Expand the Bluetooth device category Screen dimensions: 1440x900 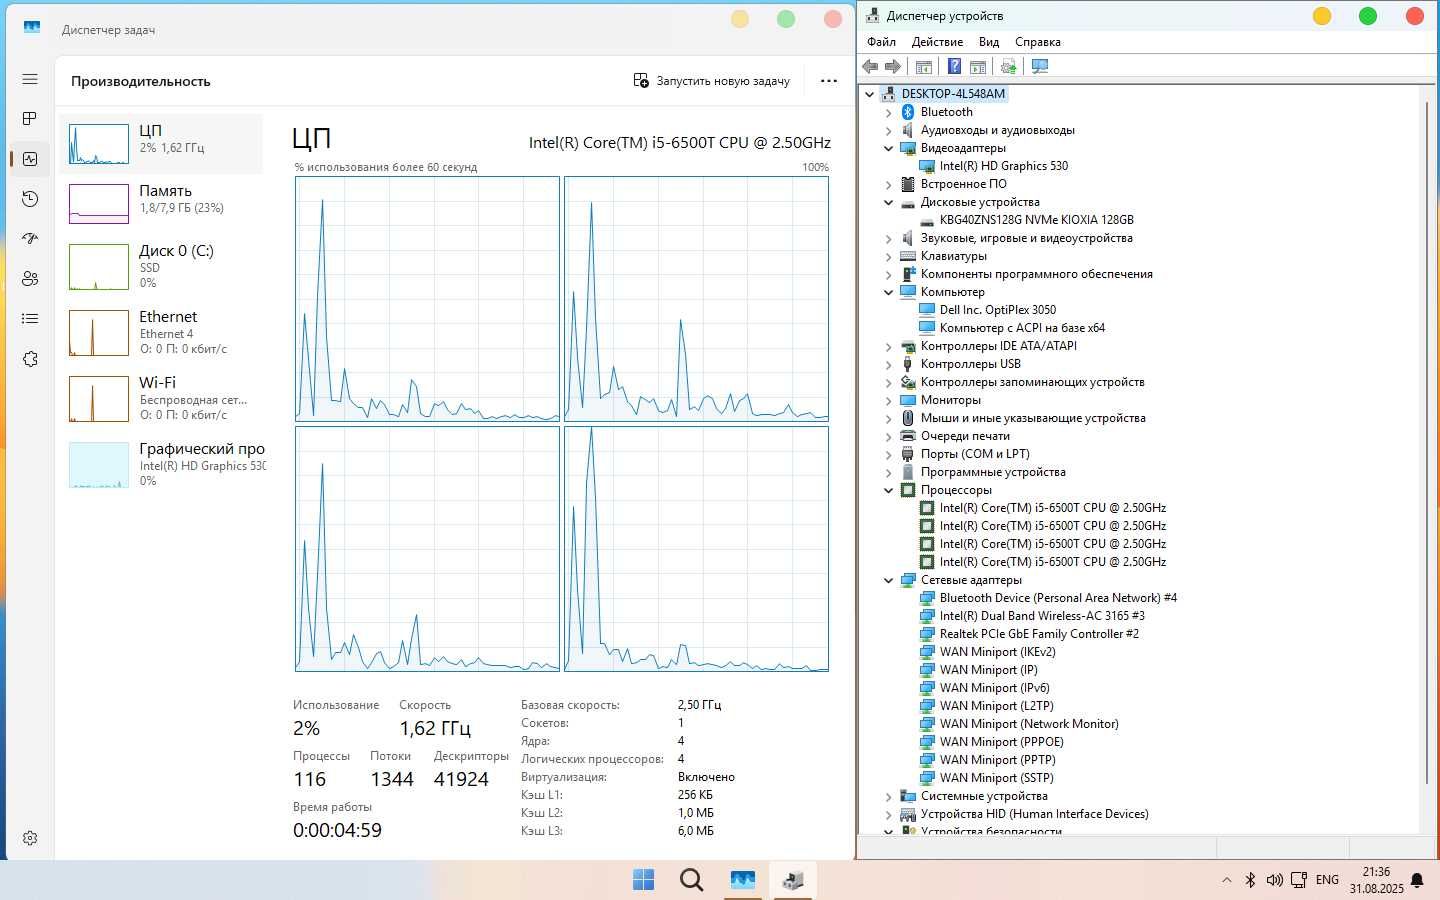coord(888,112)
